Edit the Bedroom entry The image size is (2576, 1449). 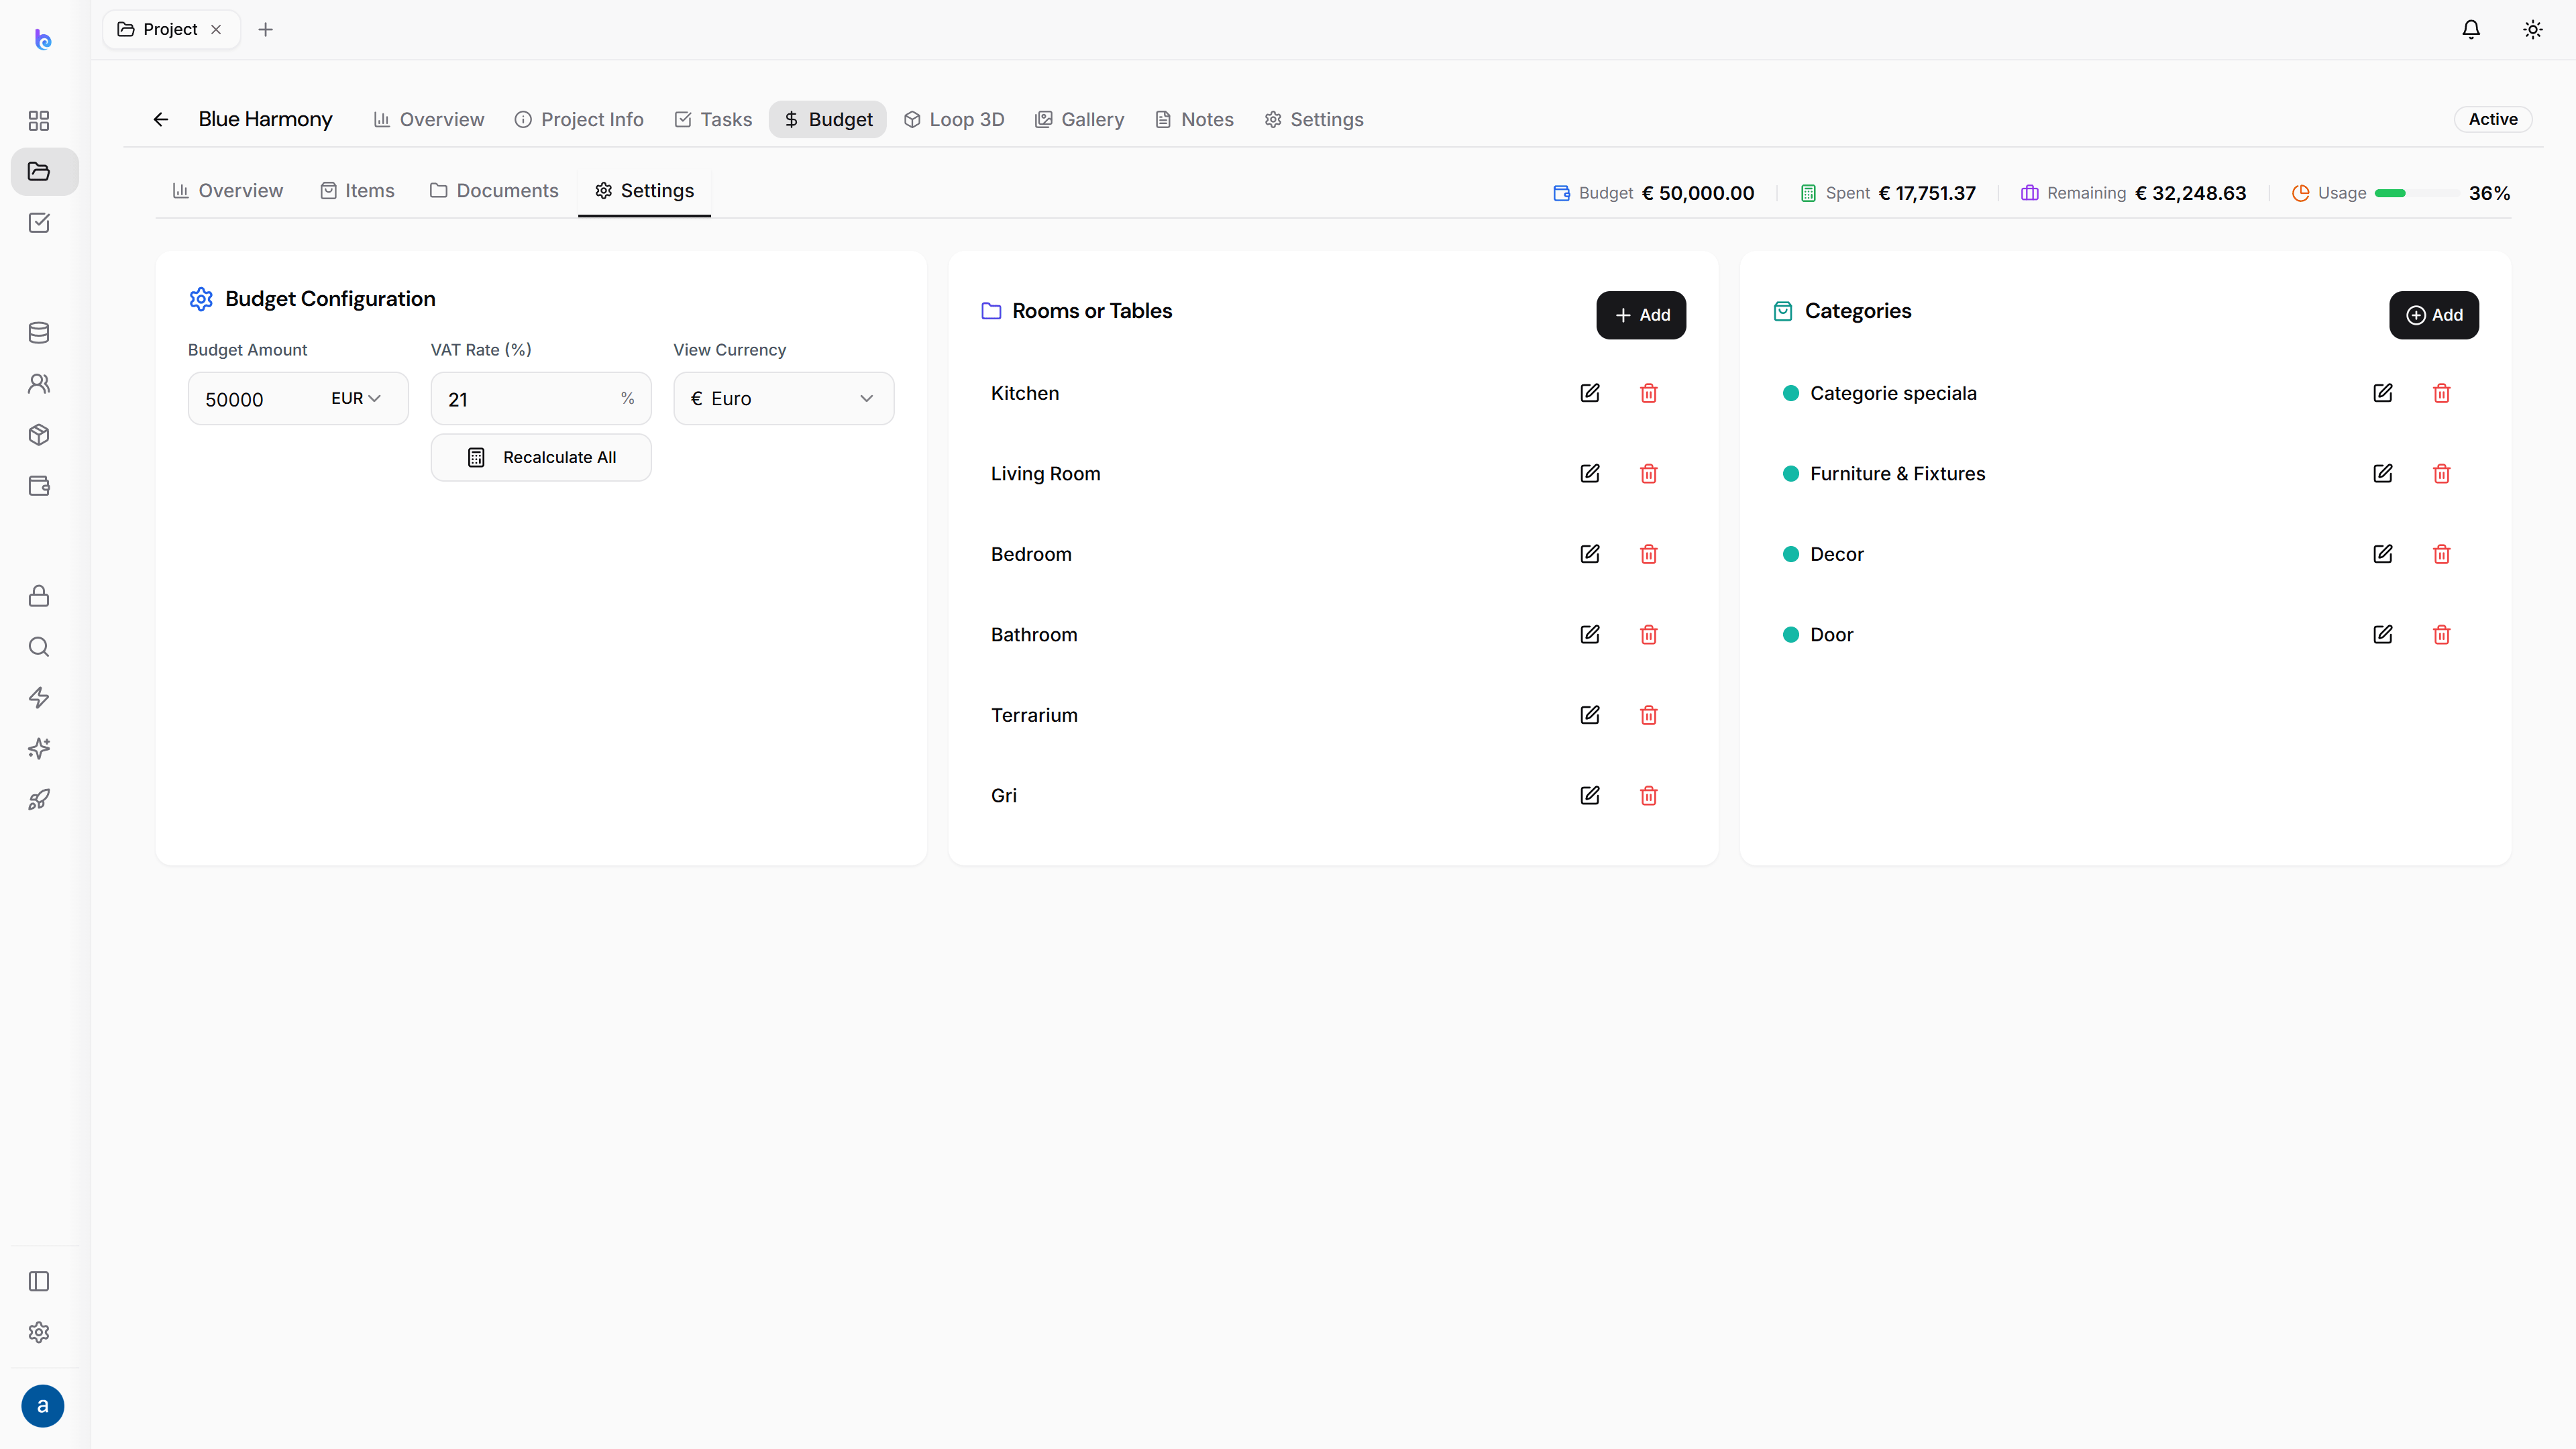[1590, 554]
